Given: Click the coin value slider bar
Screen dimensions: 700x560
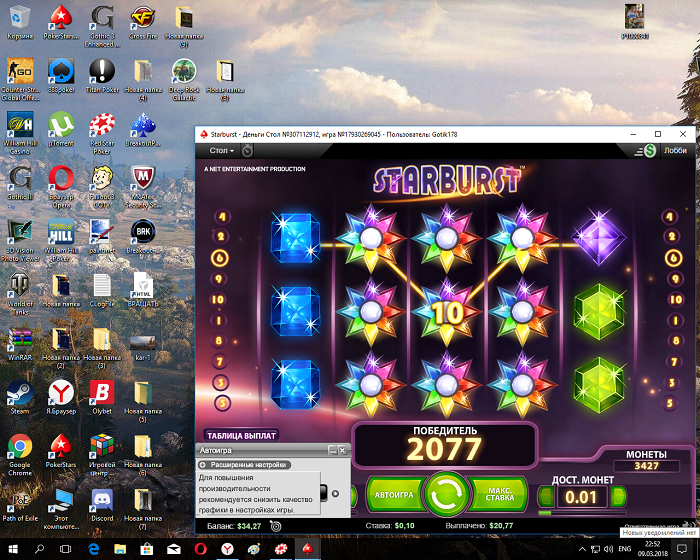Looking at the screenshot, I should [x=583, y=513].
